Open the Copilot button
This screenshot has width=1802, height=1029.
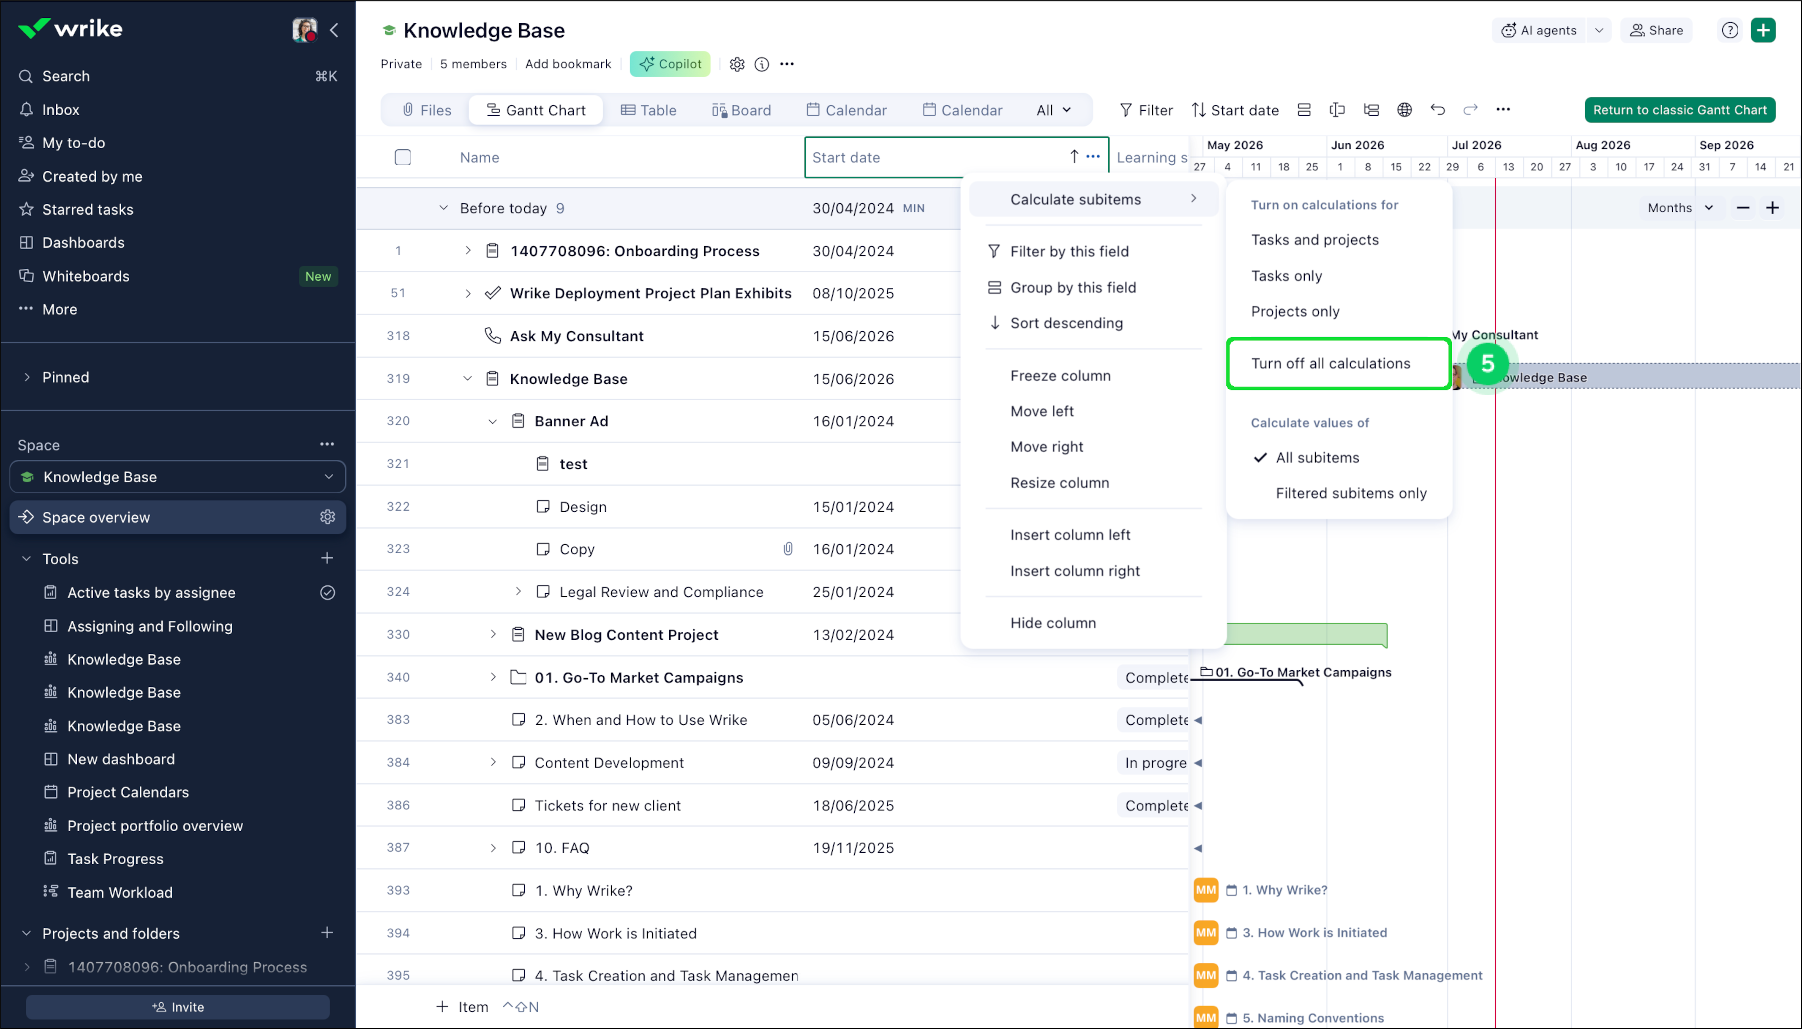tap(670, 64)
